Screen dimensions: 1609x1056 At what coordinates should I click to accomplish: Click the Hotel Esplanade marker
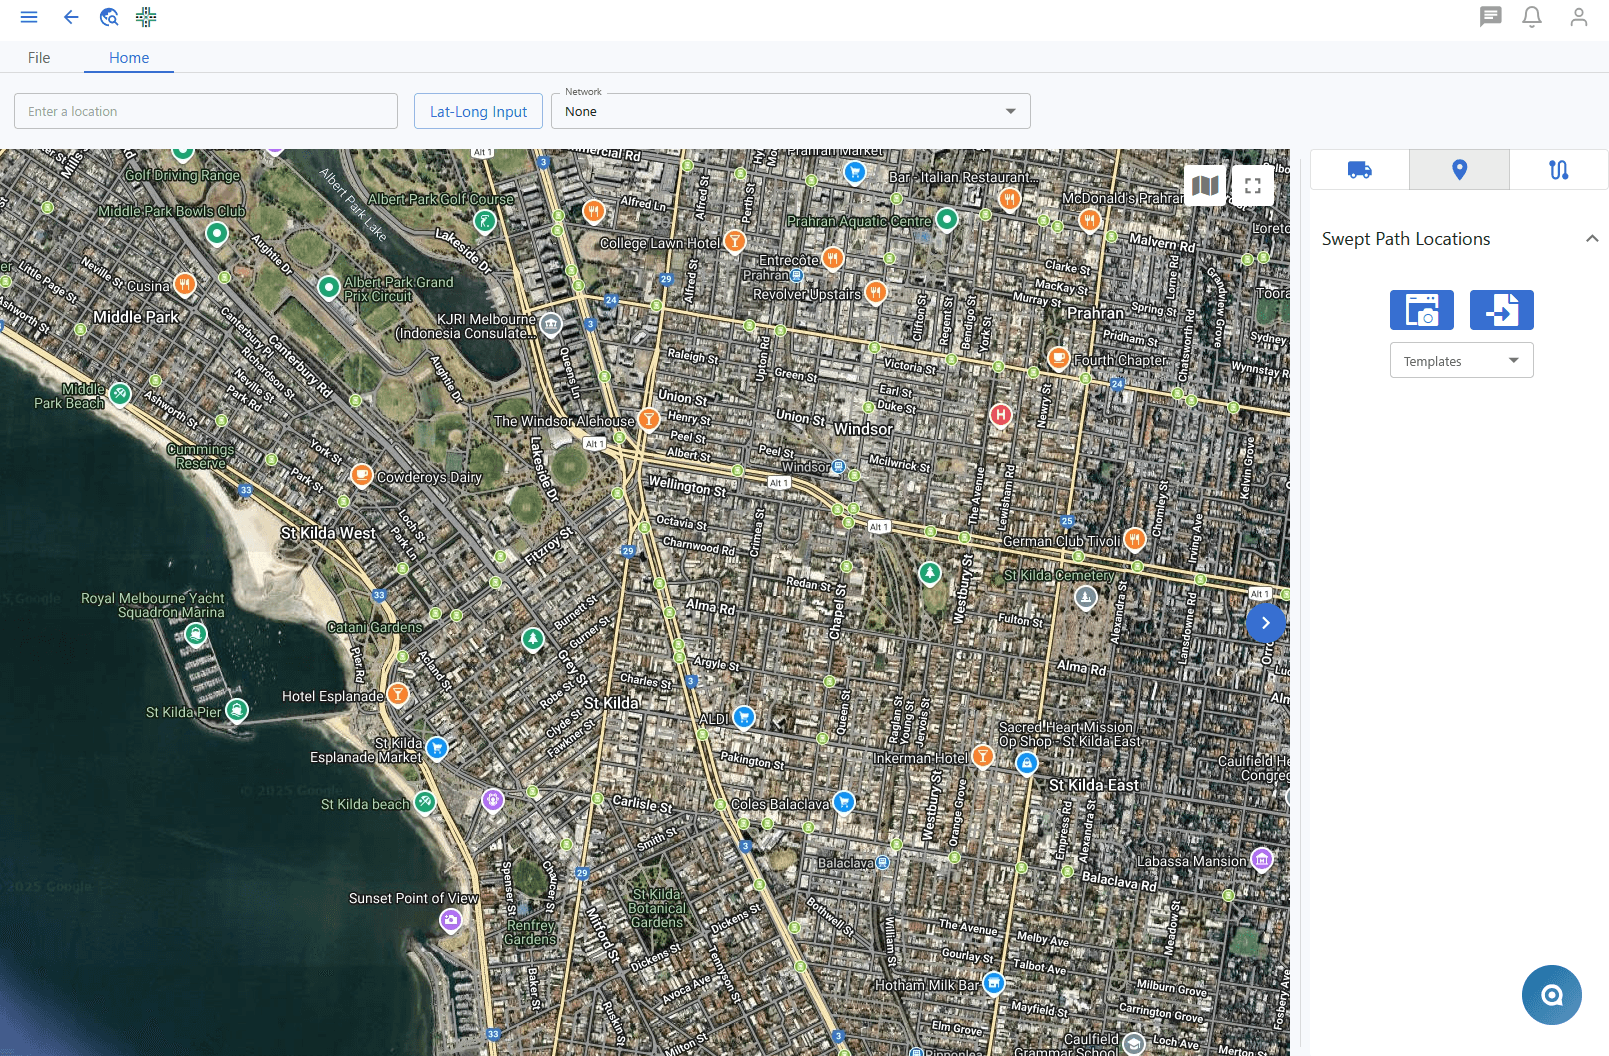pyautogui.click(x=398, y=693)
